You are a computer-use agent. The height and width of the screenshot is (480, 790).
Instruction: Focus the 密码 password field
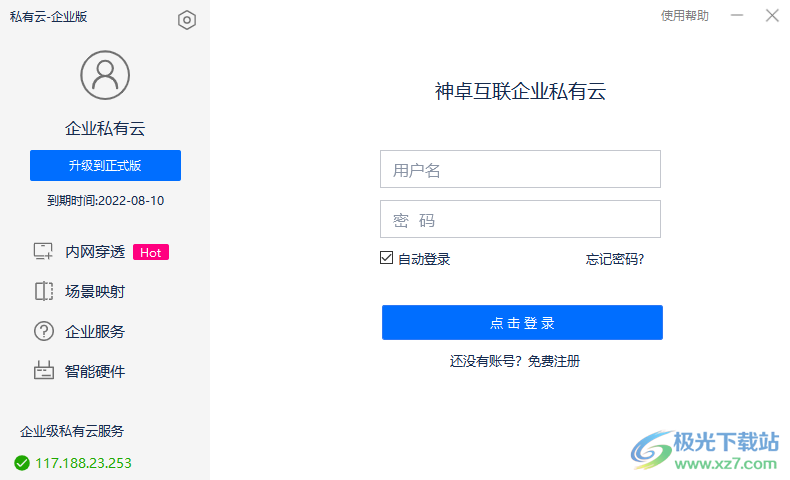click(x=520, y=219)
